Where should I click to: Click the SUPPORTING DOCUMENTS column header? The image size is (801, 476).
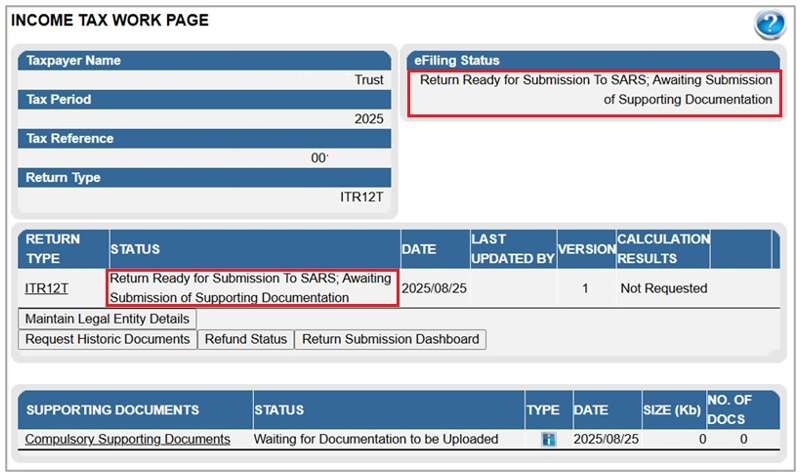pos(112,410)
